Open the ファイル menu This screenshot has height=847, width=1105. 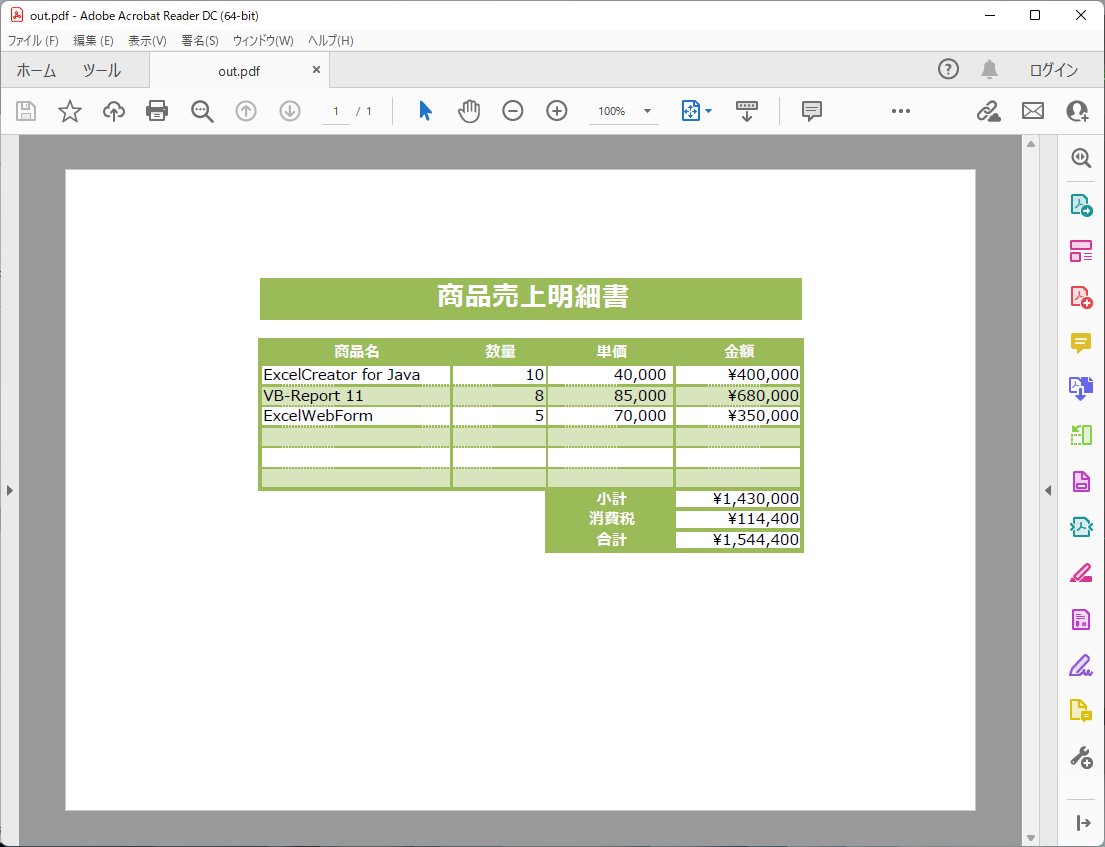[x=33, y=41]
